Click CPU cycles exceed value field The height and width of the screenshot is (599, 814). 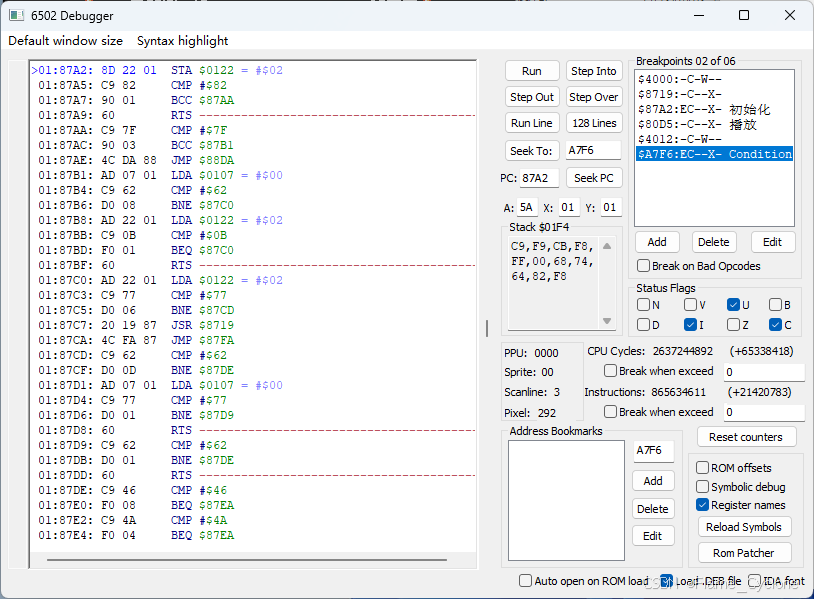(x=764, y=372)
